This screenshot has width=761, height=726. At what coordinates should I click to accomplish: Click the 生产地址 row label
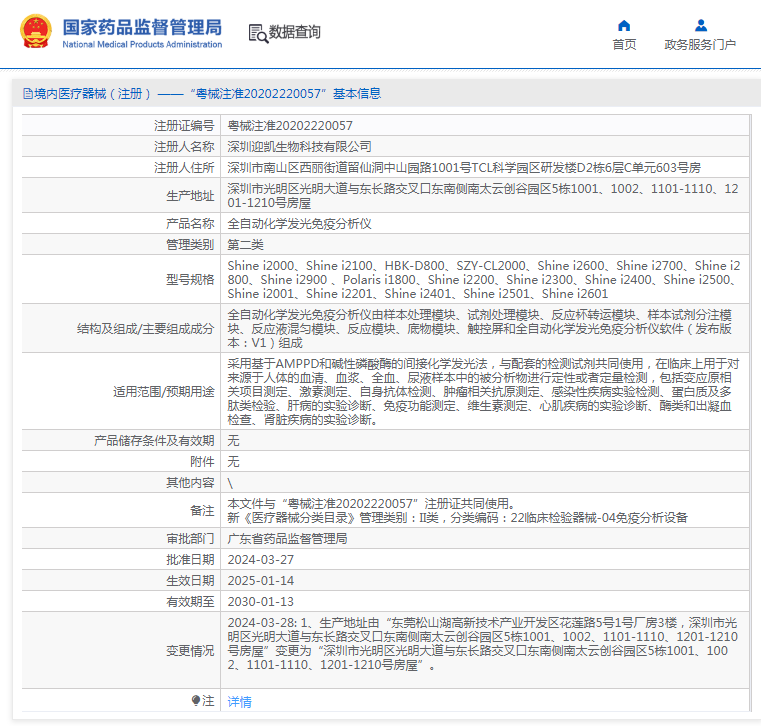(x=190, y=196)
